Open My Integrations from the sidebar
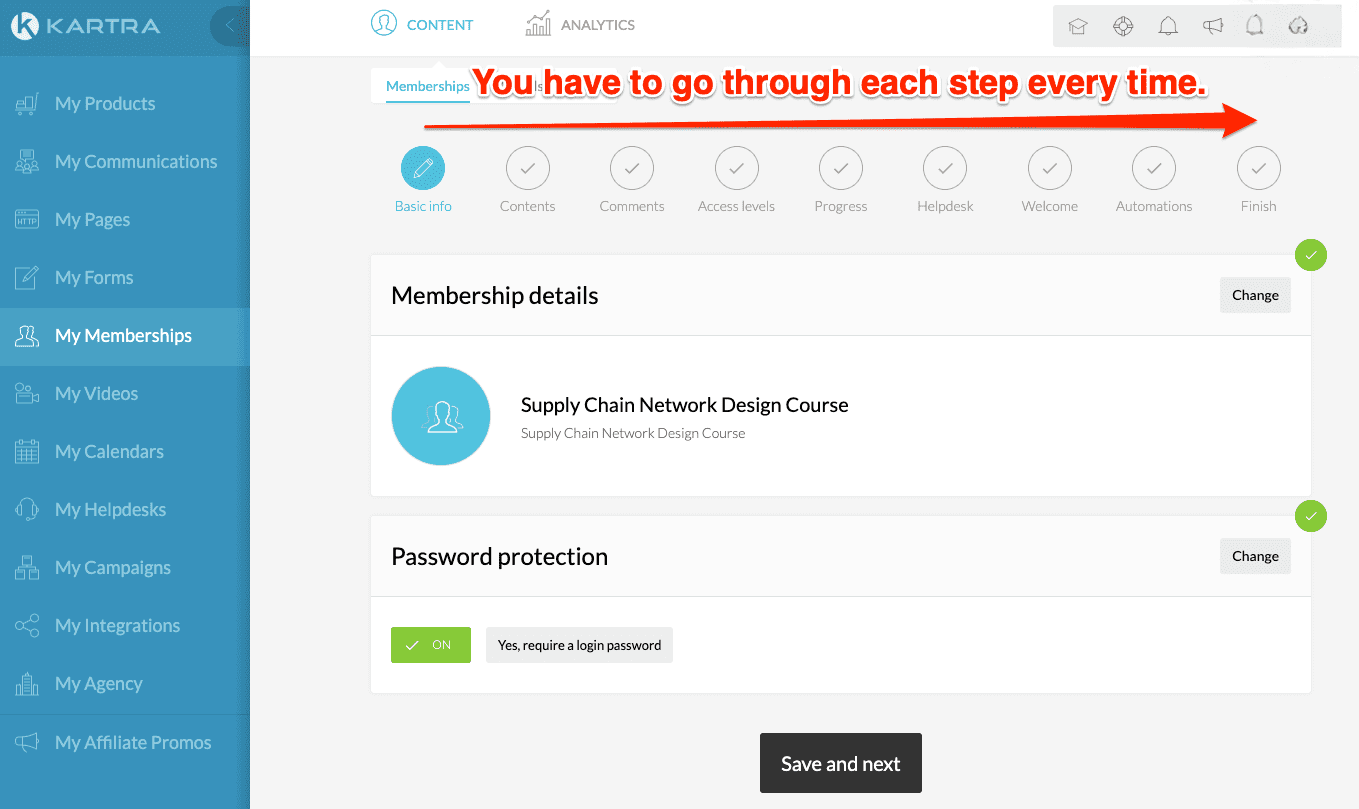The width and height of the screenshot is (1359, 809). 117,625
